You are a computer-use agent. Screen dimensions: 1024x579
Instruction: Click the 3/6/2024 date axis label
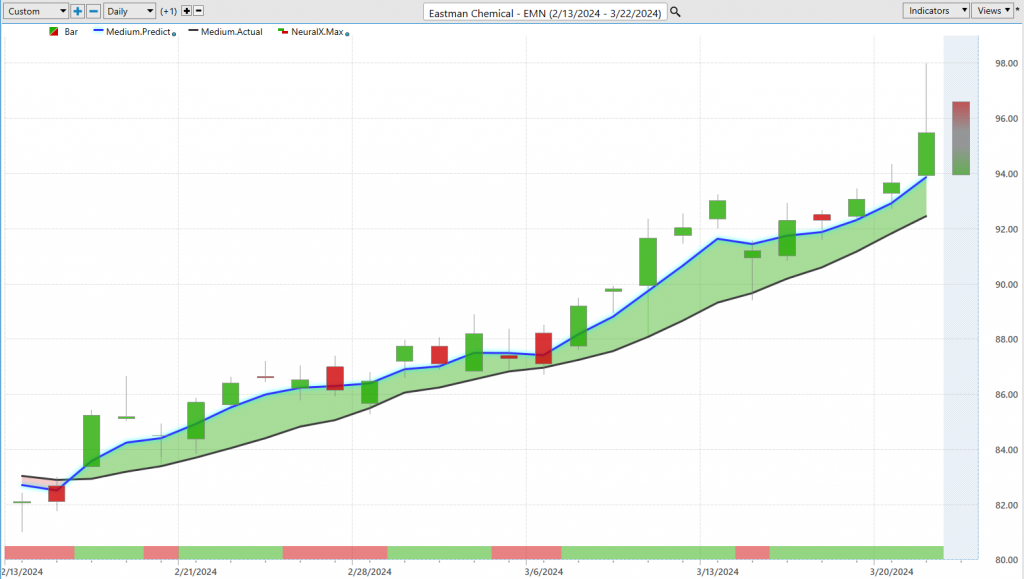click(543, 572)
